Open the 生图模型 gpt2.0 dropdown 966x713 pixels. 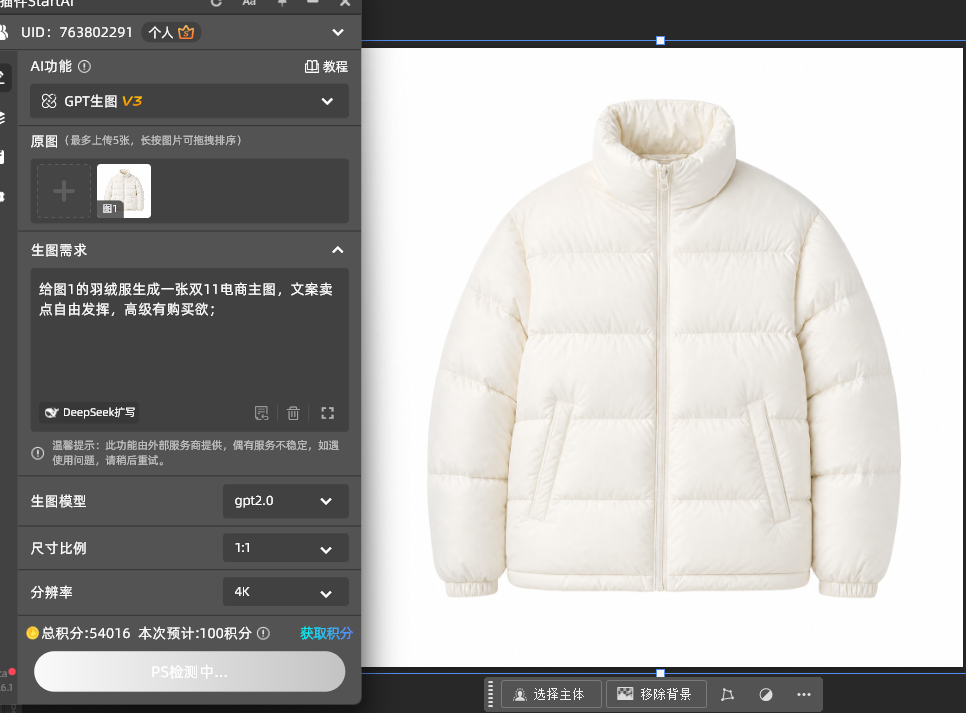click(285, 501)
